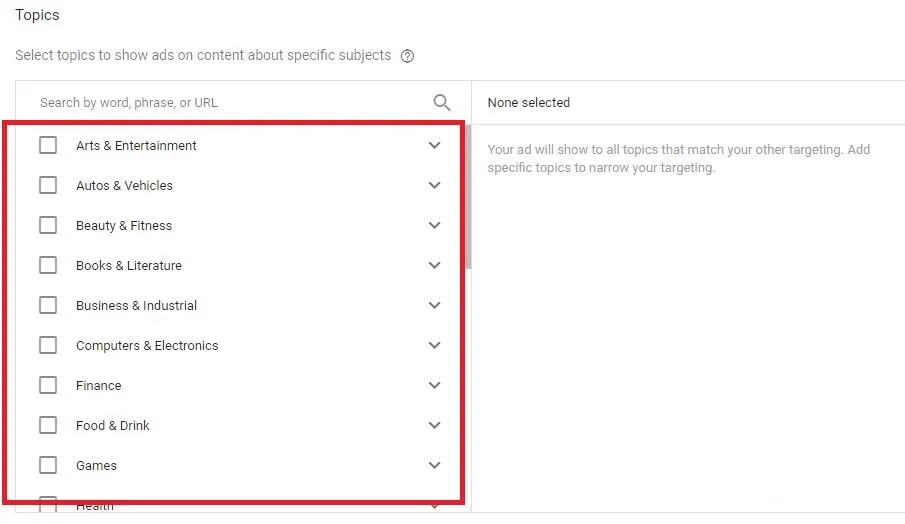Screen dimensions: 905x524
Task: Enable the Beauty & Fitness topic checkbox
Action: pyautogui.click(x=48, y=225)
